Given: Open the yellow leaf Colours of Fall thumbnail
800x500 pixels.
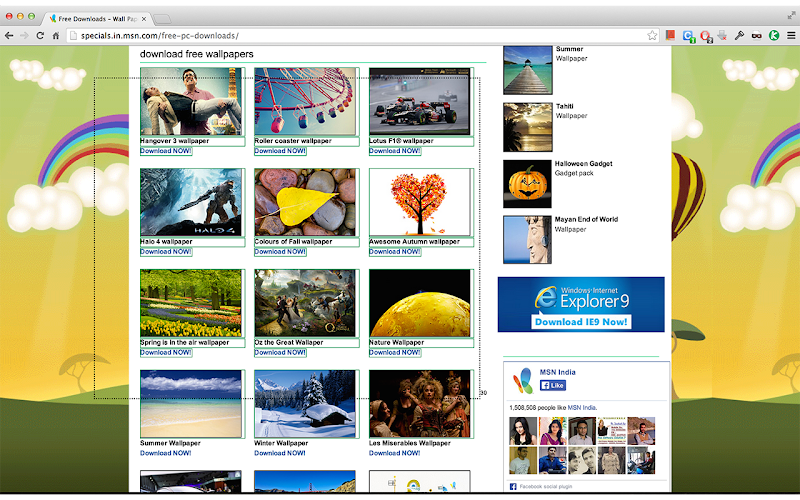Looking at the screenshot, I should click(305, 202).
